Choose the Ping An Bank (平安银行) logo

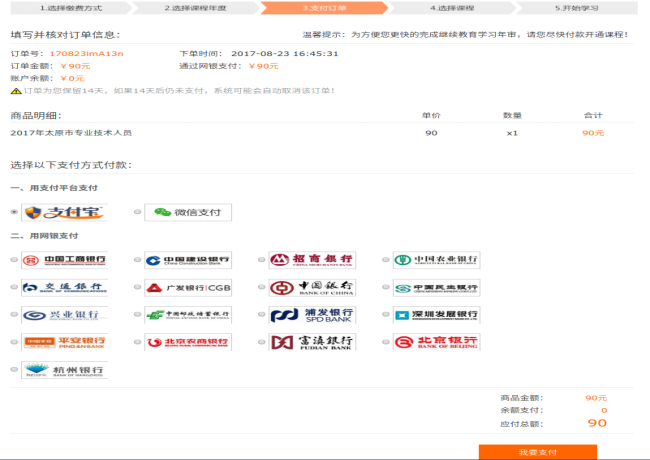tap(64, 343)
